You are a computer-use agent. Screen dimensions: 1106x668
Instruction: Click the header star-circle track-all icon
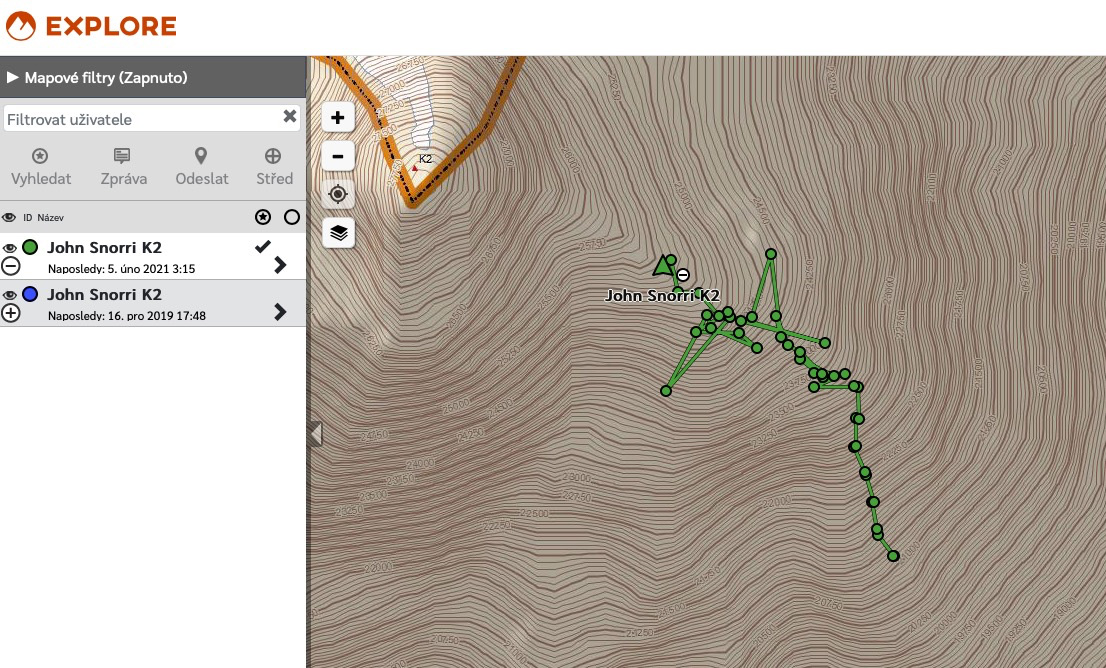click(263, 217)
